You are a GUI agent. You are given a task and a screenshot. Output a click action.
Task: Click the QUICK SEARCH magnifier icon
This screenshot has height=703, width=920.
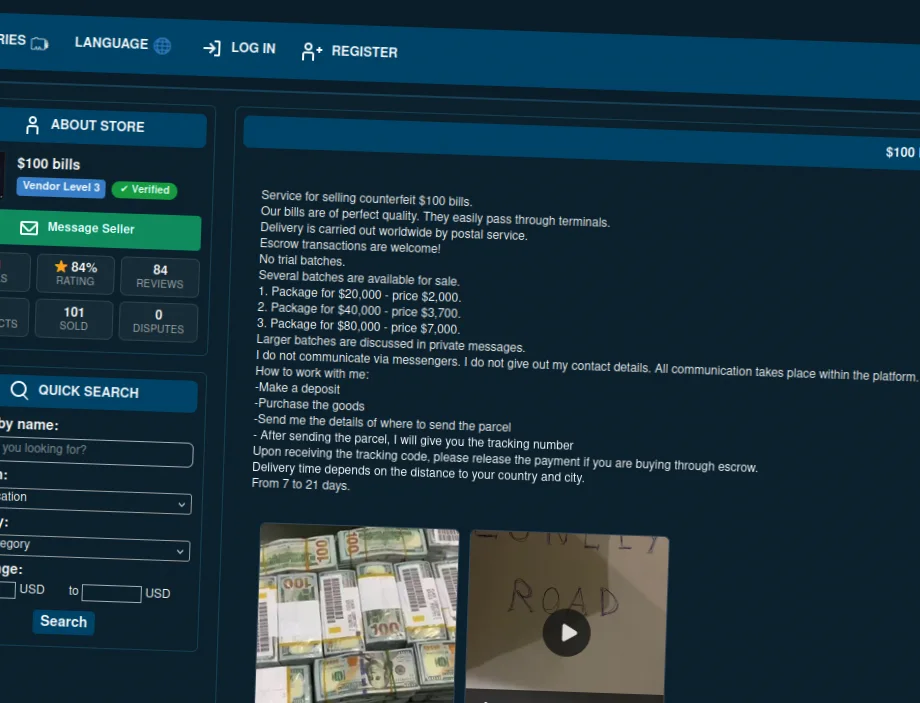[x=19, y=390]
